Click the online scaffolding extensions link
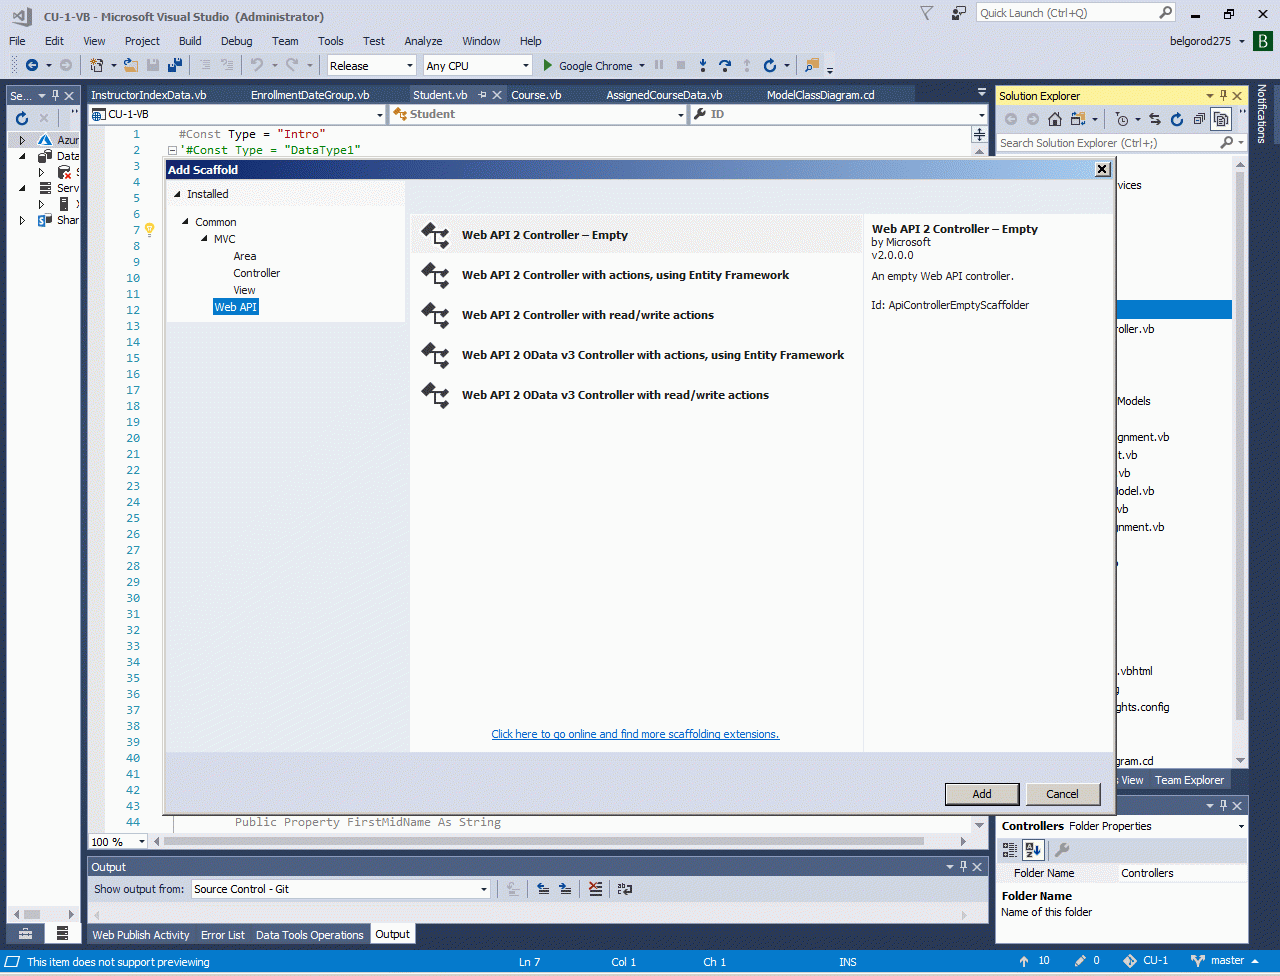1280x976 pixels. click(635, 734)
